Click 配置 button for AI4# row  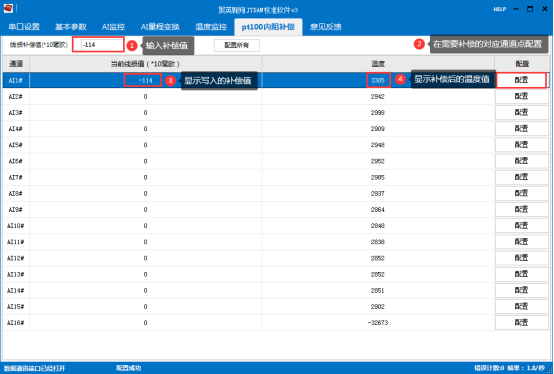(x=521, y=129)
